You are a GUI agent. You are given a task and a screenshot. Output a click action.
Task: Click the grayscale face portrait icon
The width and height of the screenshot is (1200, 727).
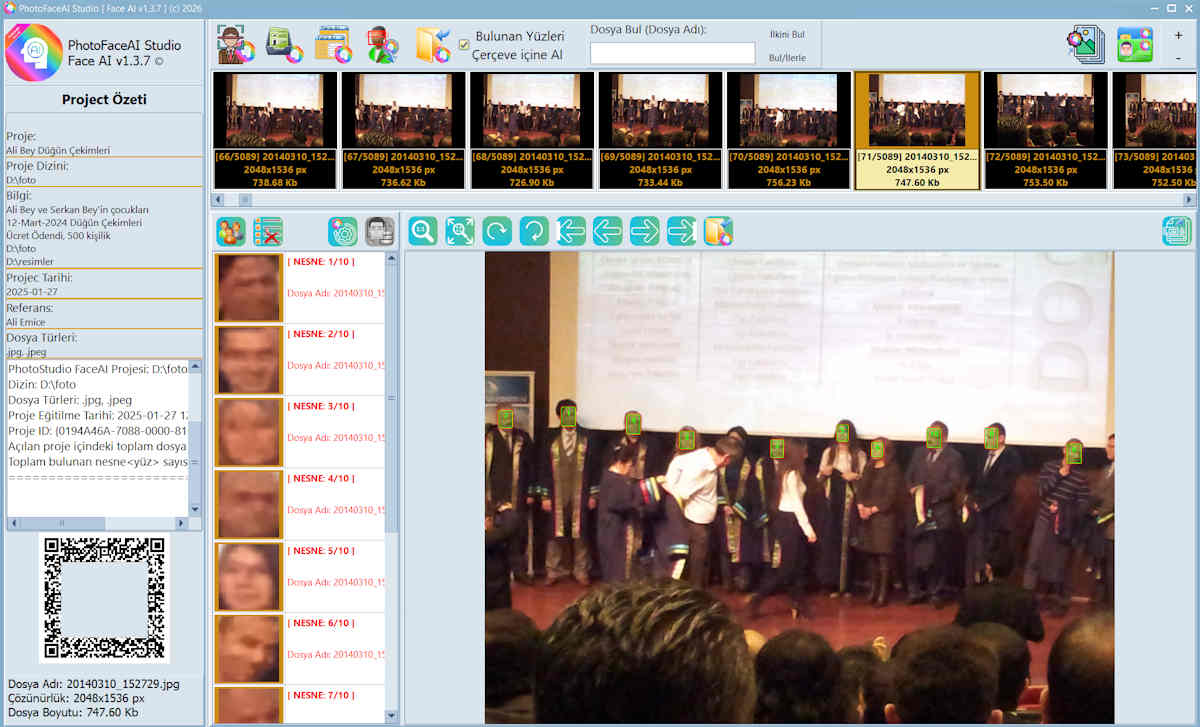(x=380, y=231)
